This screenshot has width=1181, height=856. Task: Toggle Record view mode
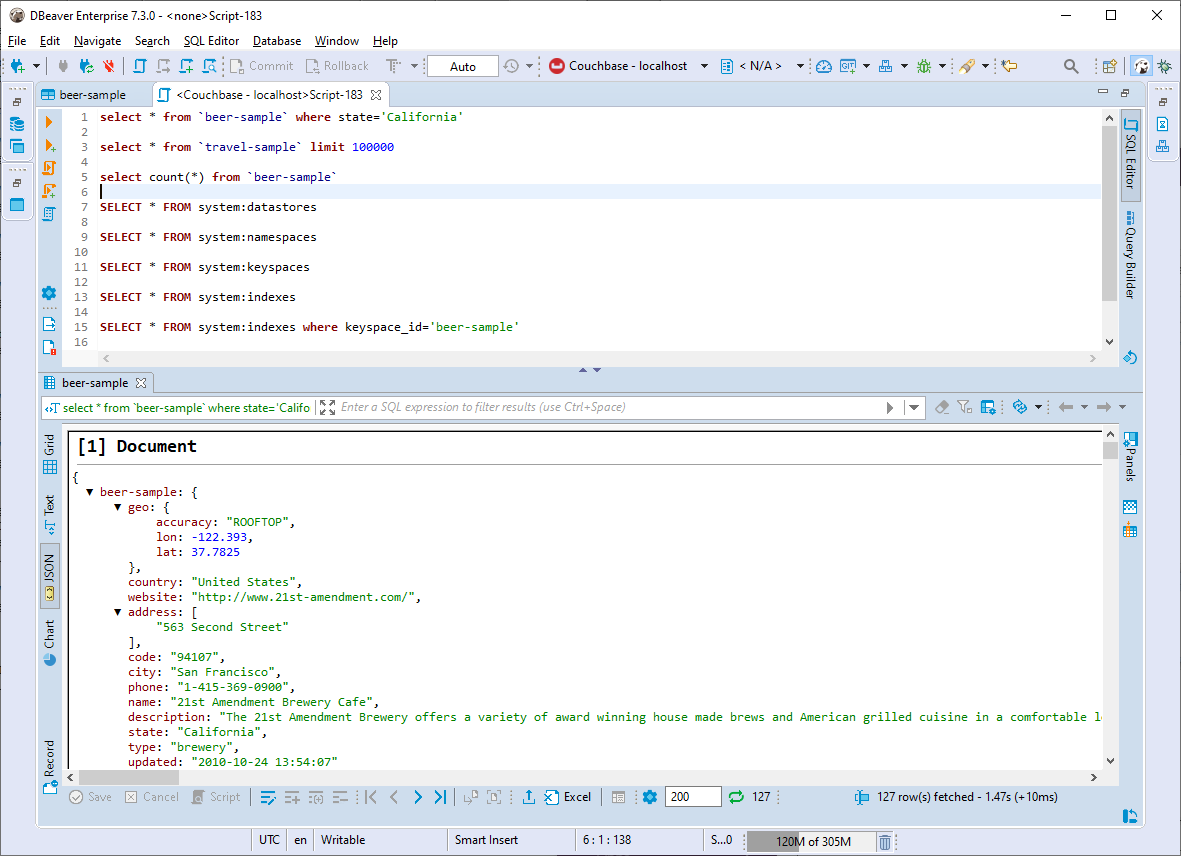click(50, 767)
